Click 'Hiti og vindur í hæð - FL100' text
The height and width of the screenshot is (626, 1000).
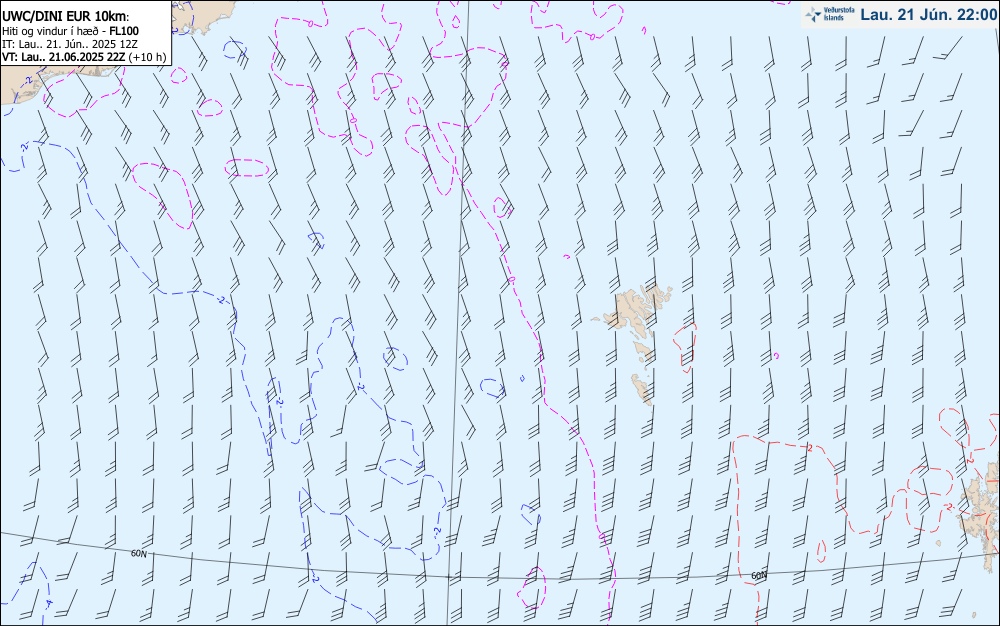click(x=70, y=31)
